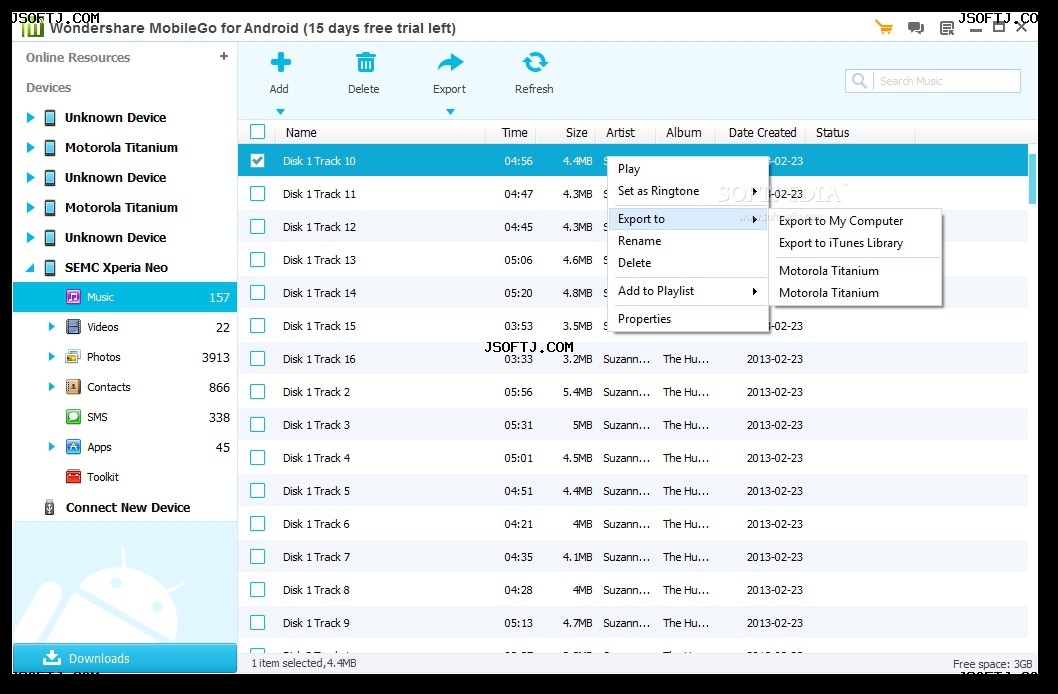Image resolution: width=1058 pixels, height=694 pixels.
Task: Select the Music category icon
Action: pyautogui.click(x=74, y=297)
